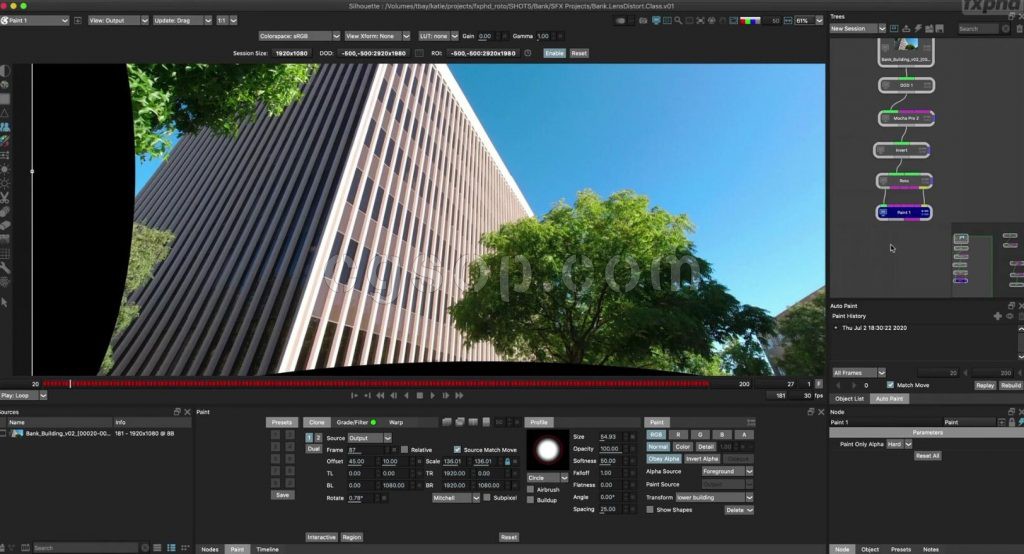This screenshot has width=1024, height=554.
Task: Click the RGB channel color bars icon
Action: pyautogui.click(x=750, y=20)
